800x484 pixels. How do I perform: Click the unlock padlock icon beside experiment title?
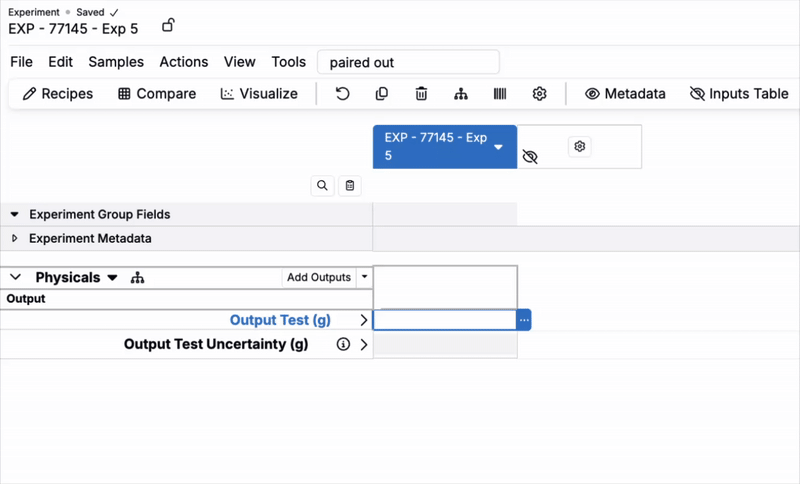(x=168, y=25)
